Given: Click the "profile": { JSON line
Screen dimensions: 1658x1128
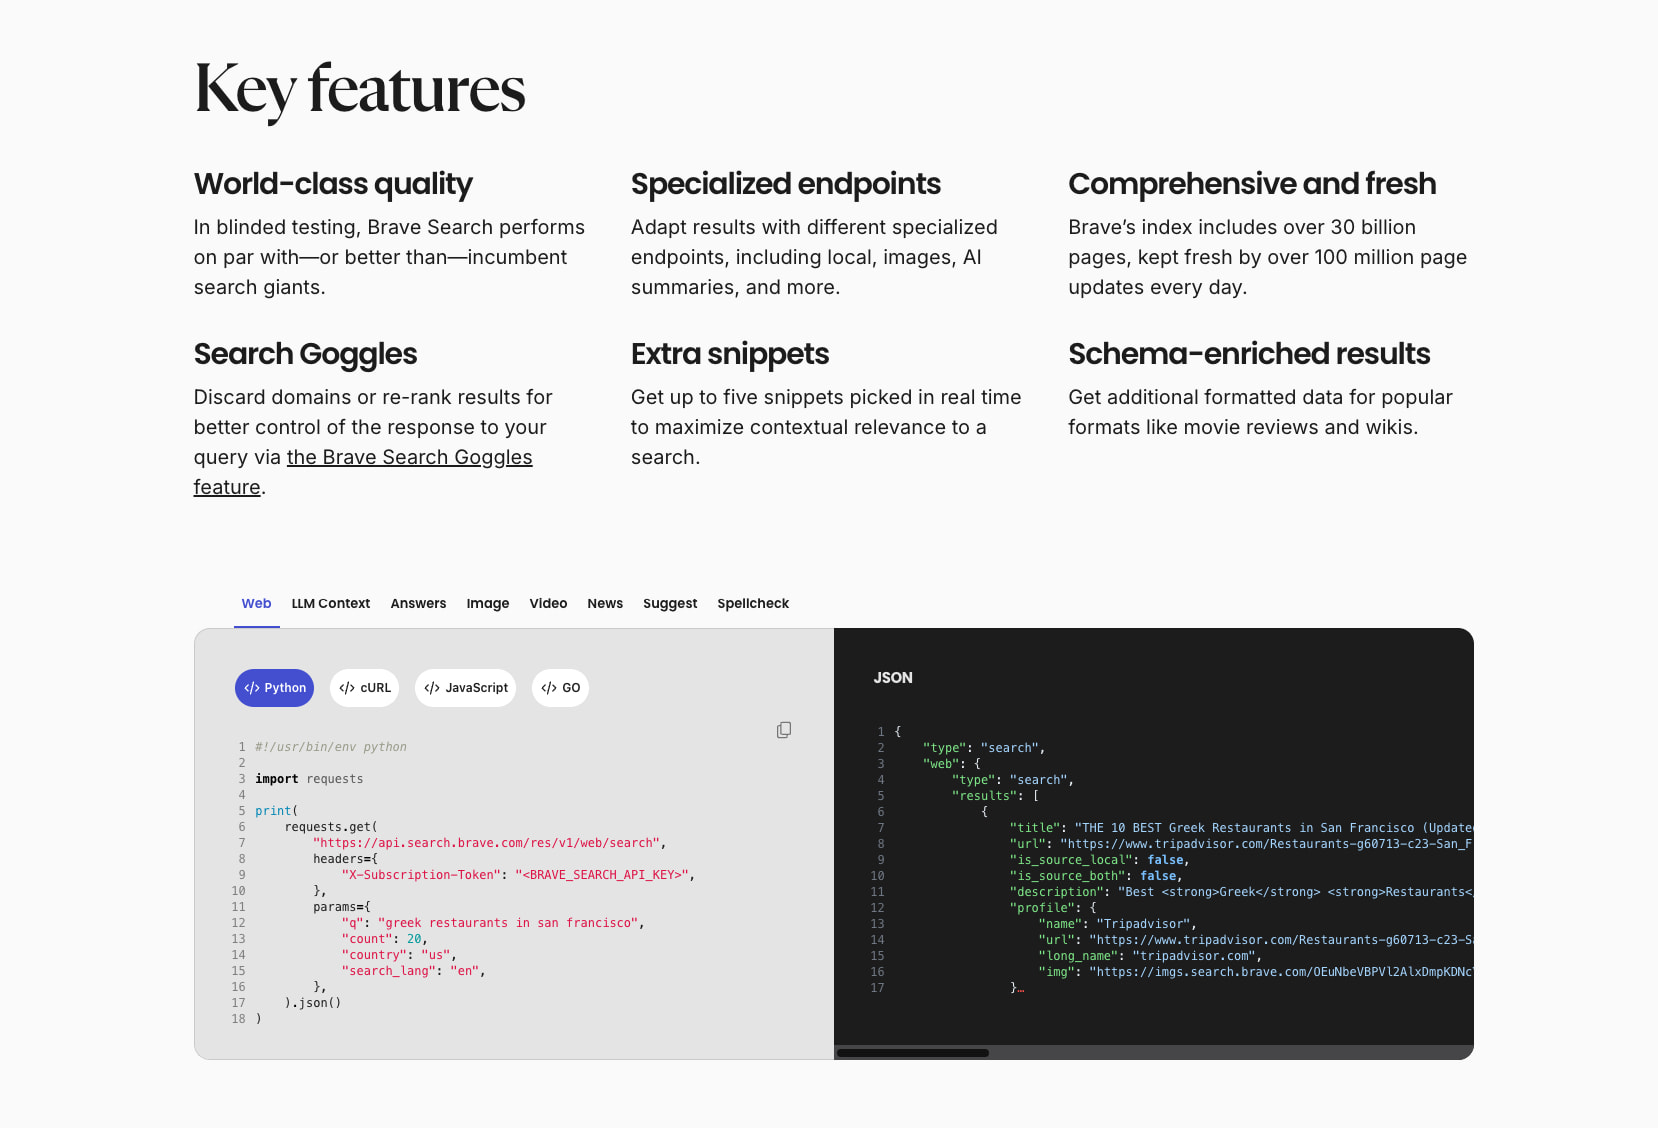Looking at the screenshot, I should click(x=1053, y=908).
